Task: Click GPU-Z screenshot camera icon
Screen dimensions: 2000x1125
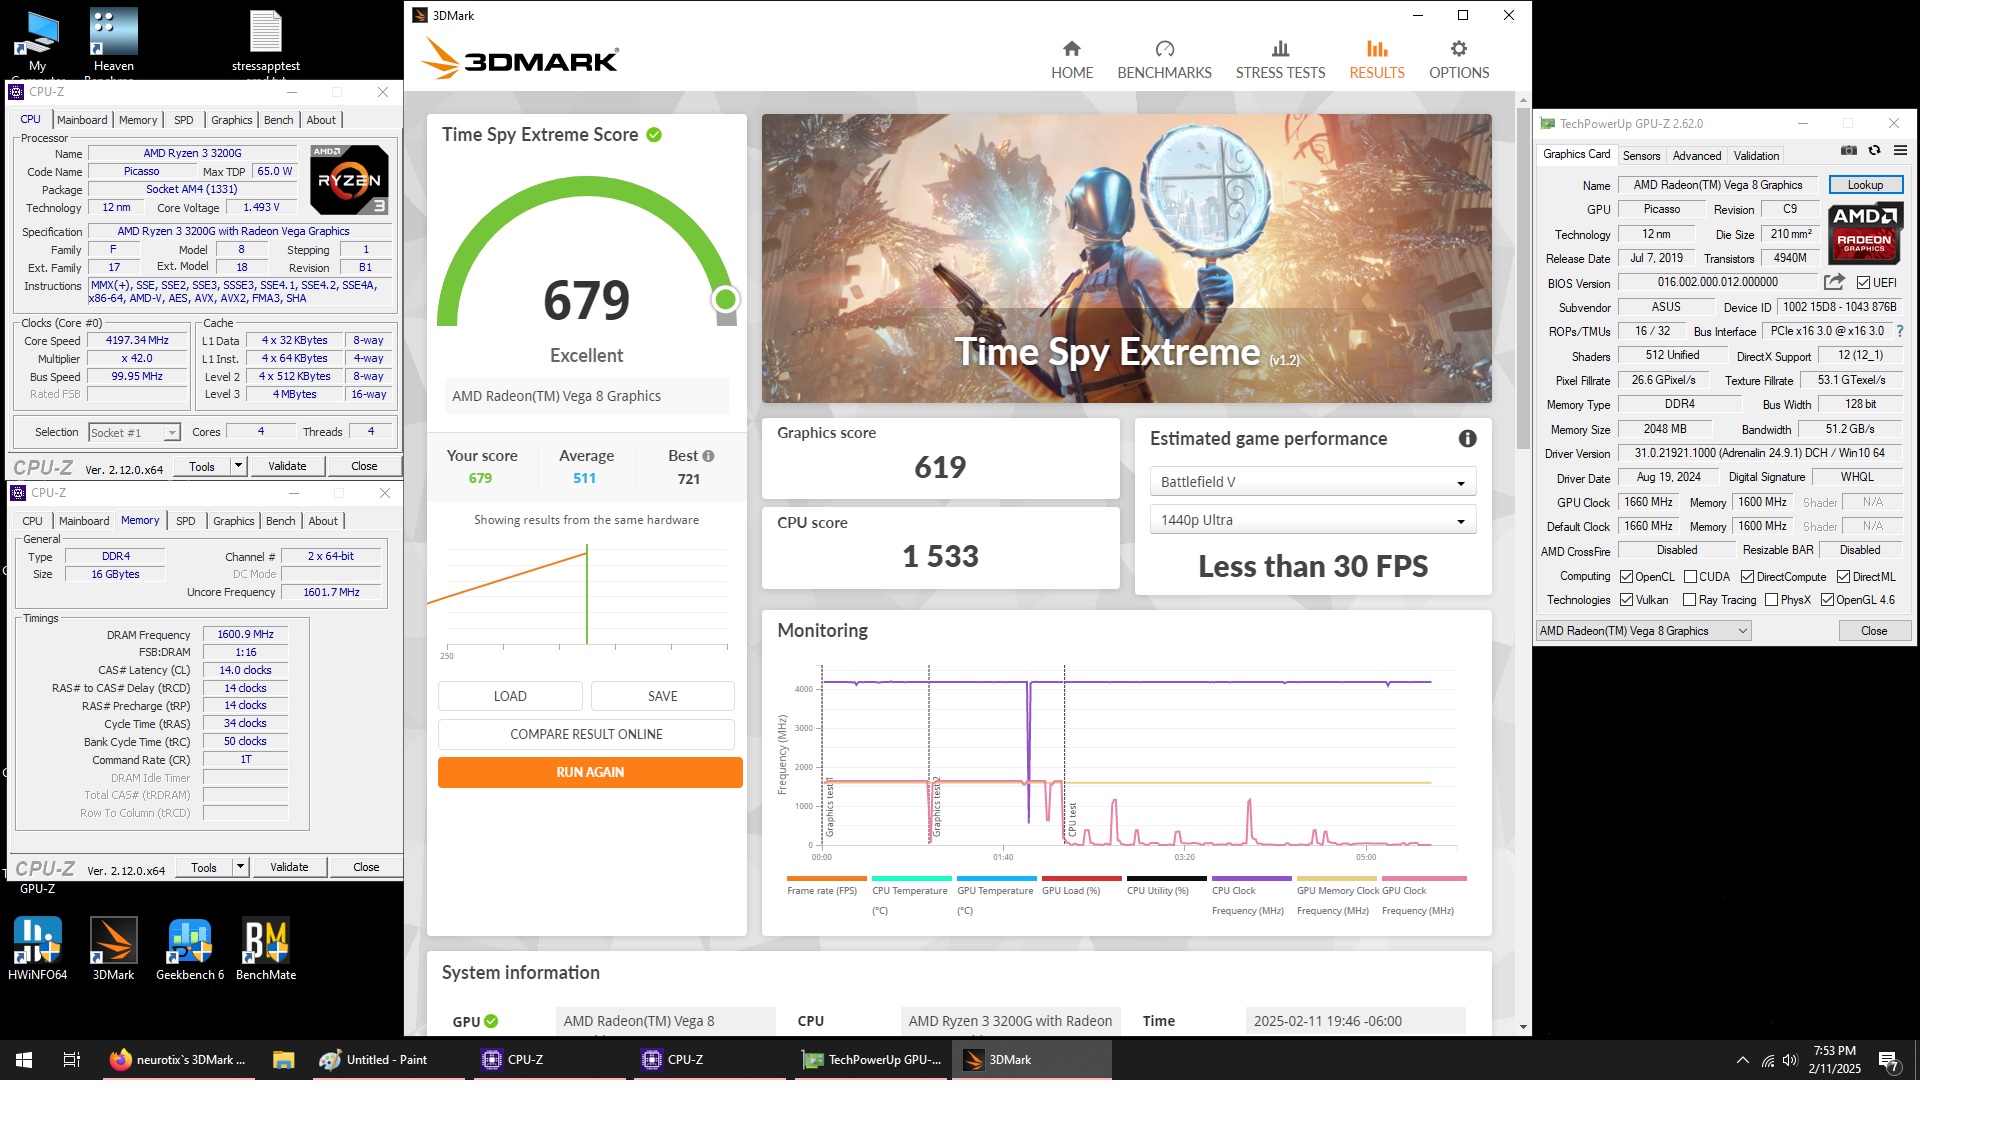Action: pyautogui.click(x=1849, y=151)
